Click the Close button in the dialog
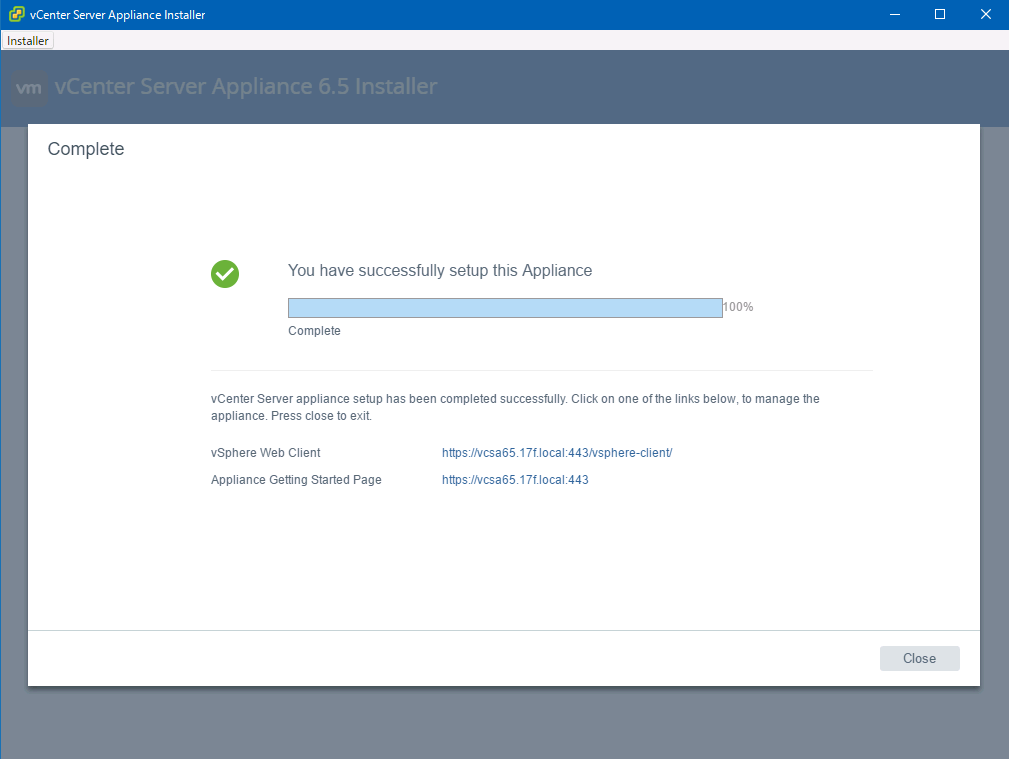Image resolution: width=1009 pixels, height=759 pixels. pyautogui.click(x=919, y=658)
